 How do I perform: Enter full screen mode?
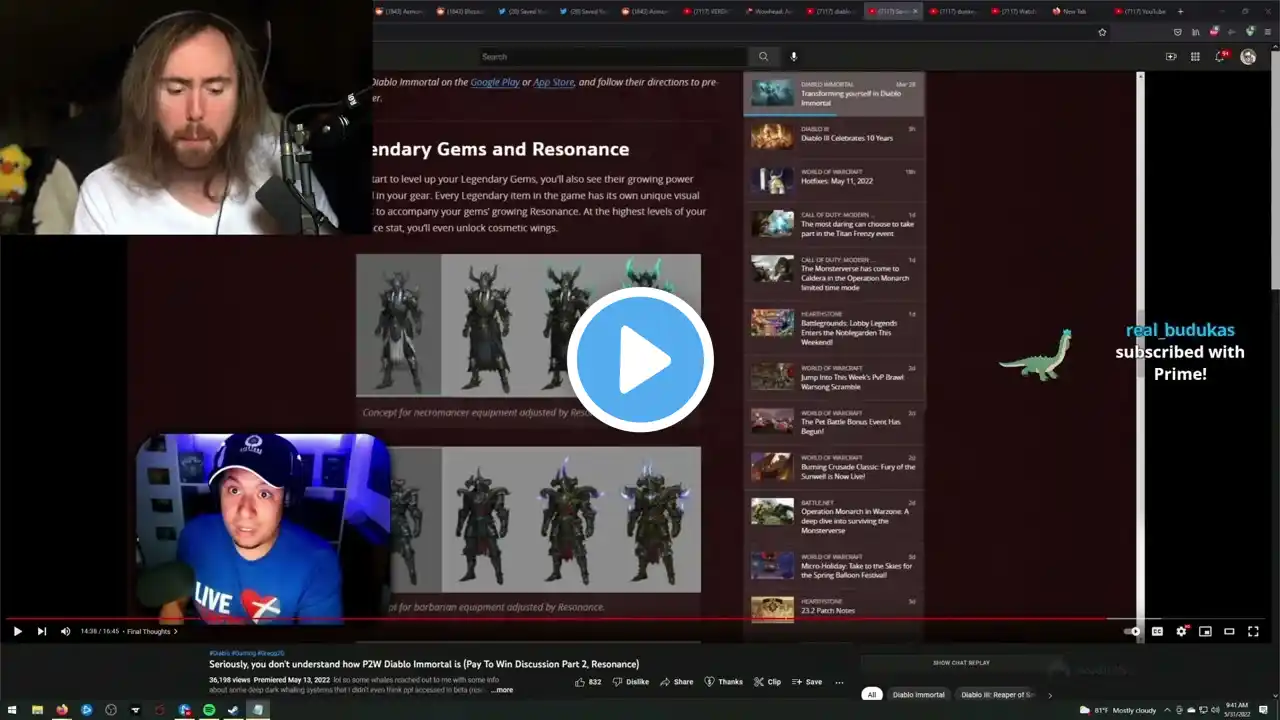[1253, 631]
